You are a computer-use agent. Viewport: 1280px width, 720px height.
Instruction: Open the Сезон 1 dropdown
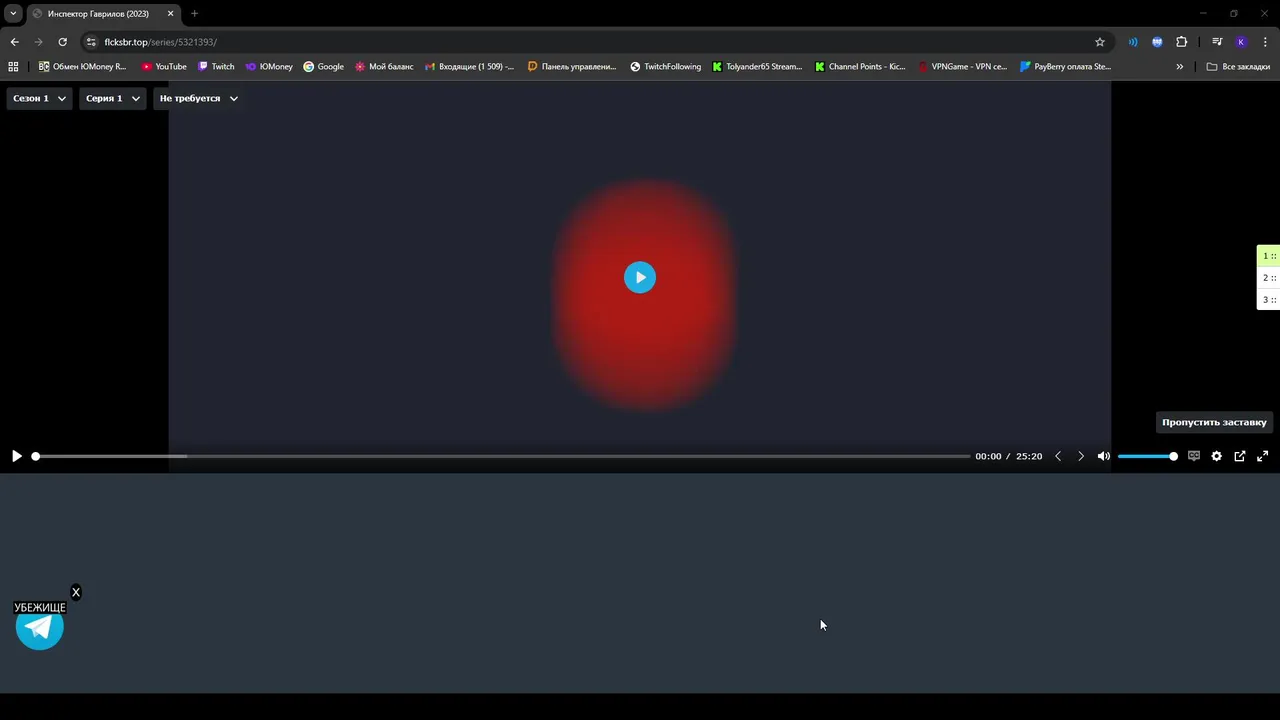tap(40, 98)
